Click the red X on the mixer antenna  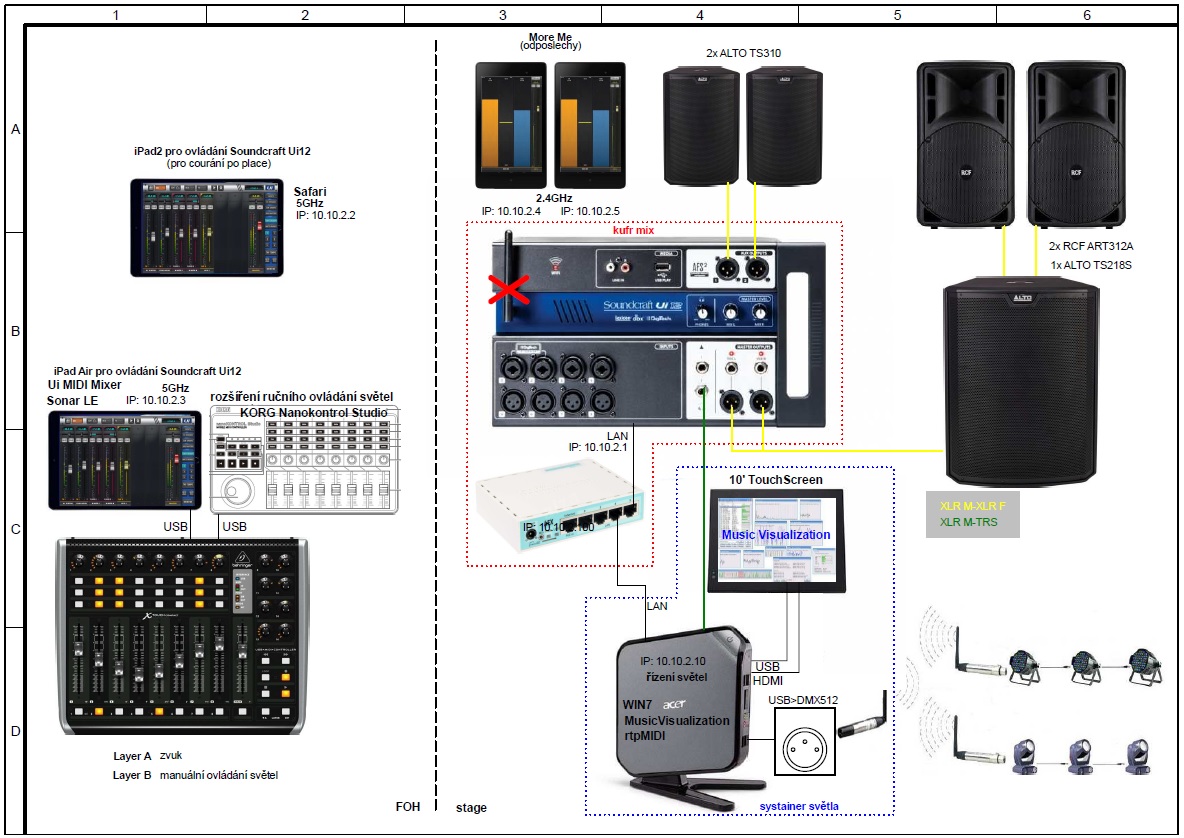511,290
